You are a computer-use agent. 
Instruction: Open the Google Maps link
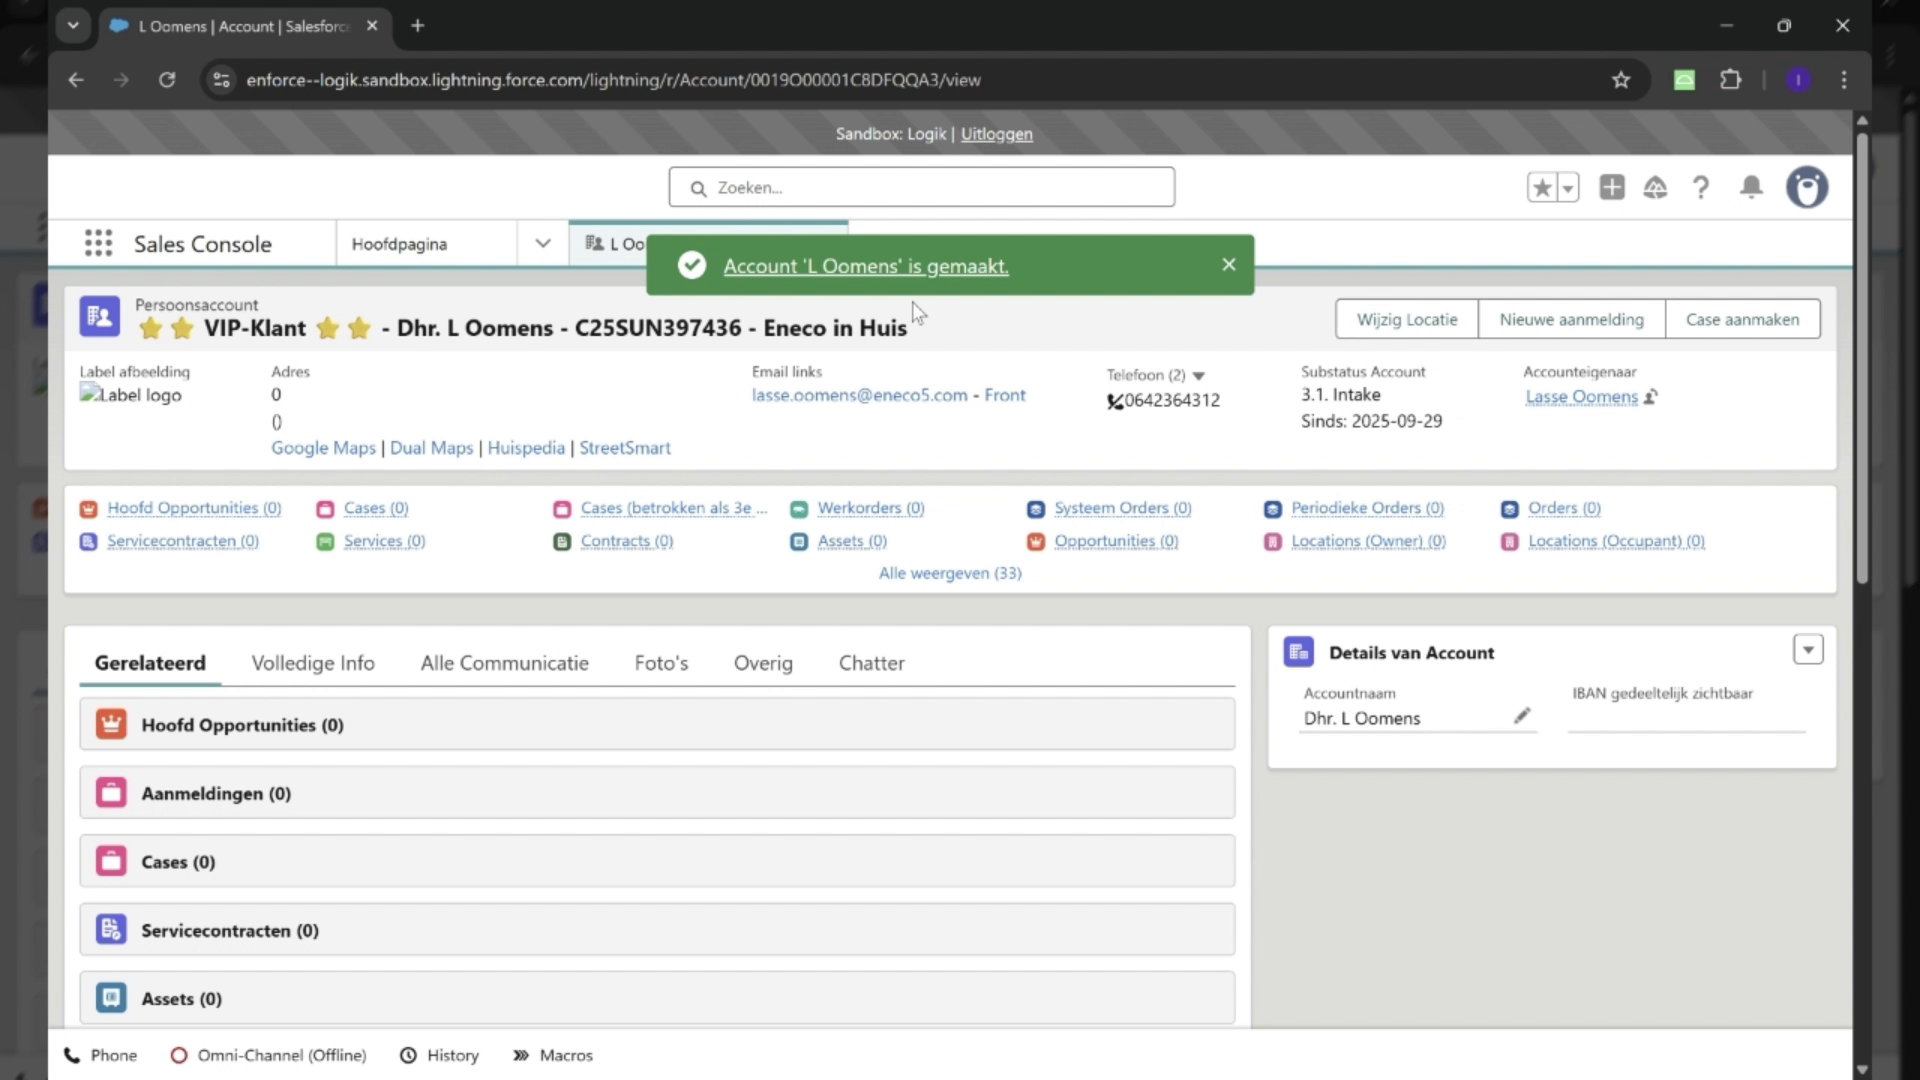(x=322, y=448)
